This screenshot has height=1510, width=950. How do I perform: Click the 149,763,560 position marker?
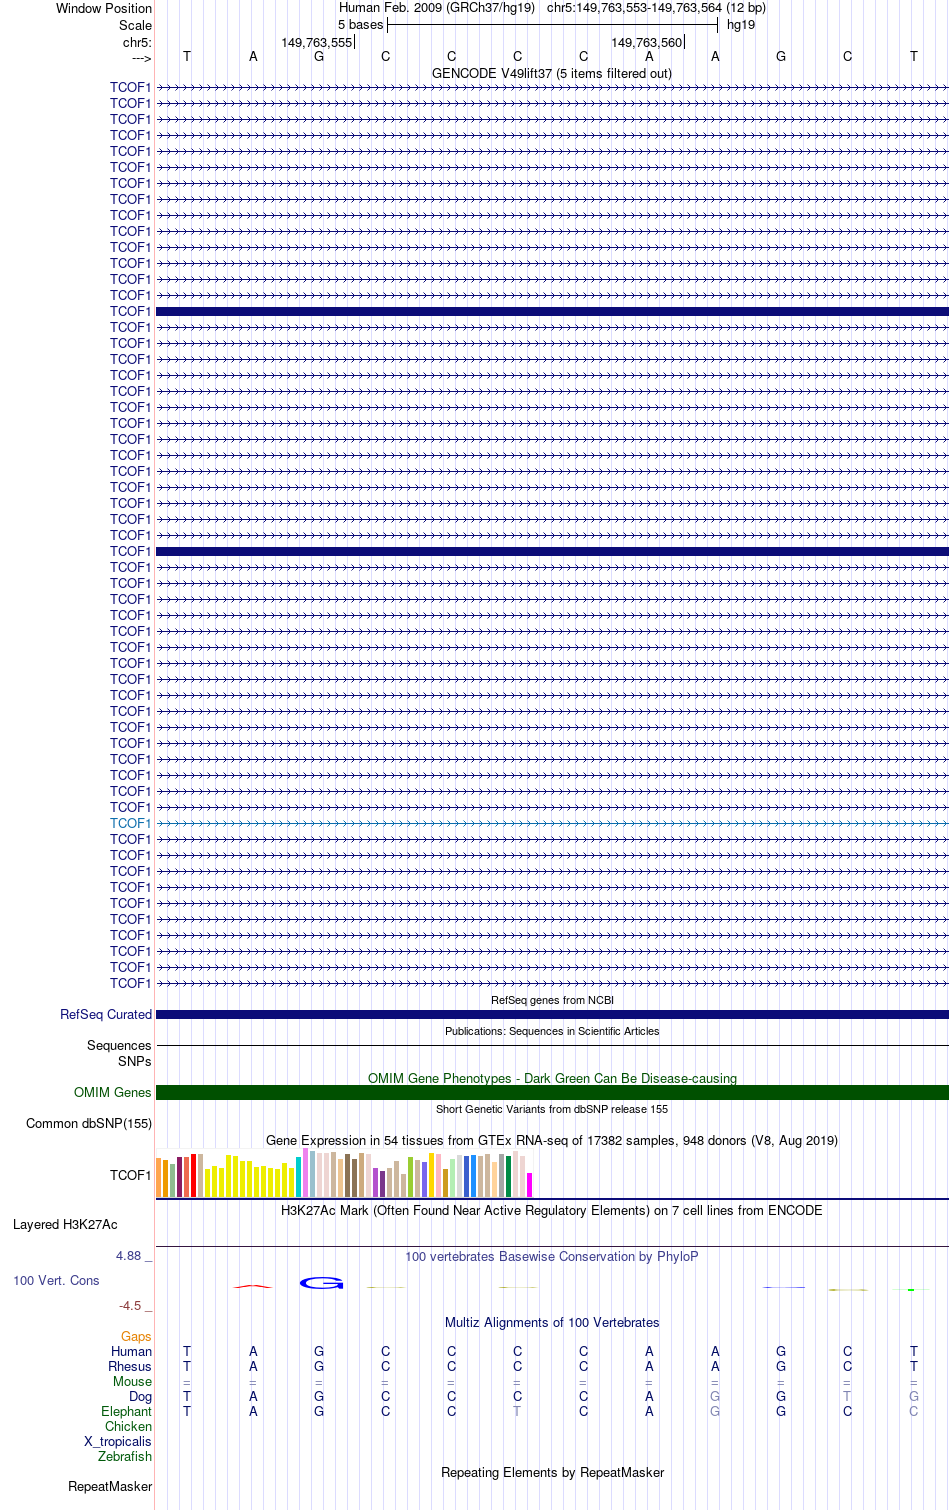pos(647,42)
